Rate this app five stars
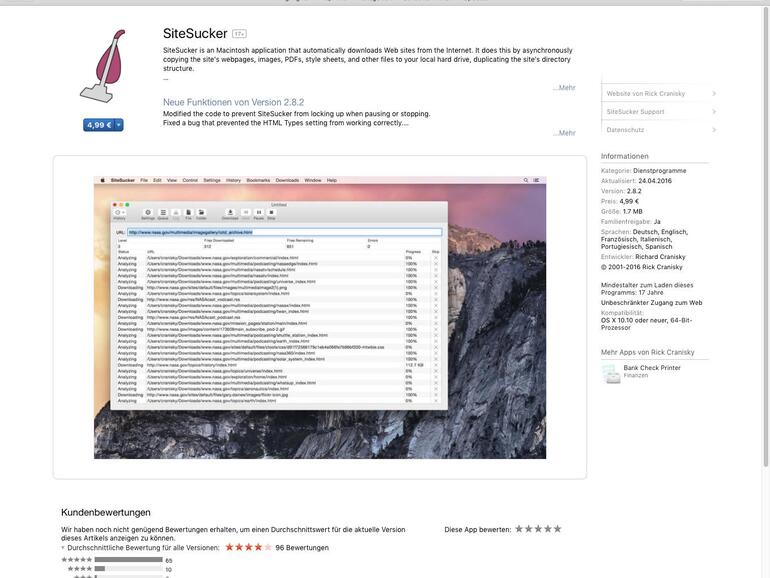This screenshot has height=578, width=770. pos(557,529)
